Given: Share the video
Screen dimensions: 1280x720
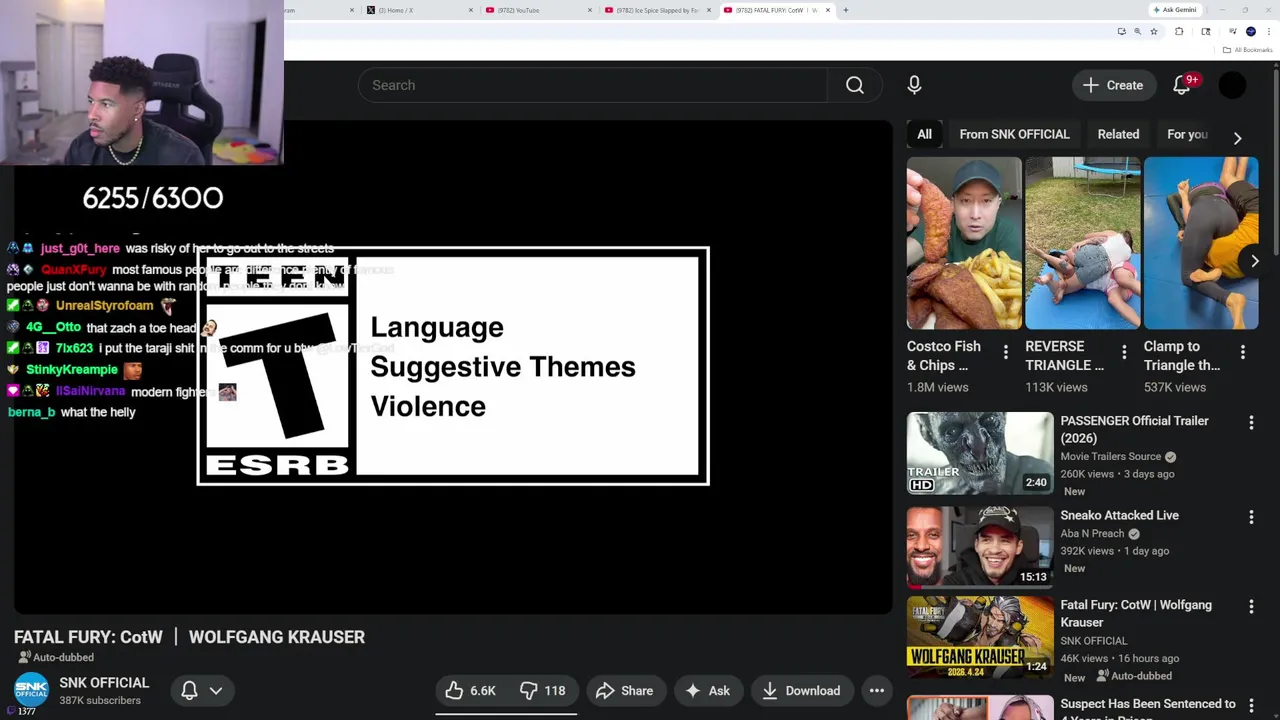Looking at the screenshot, I should coord(624,690).
